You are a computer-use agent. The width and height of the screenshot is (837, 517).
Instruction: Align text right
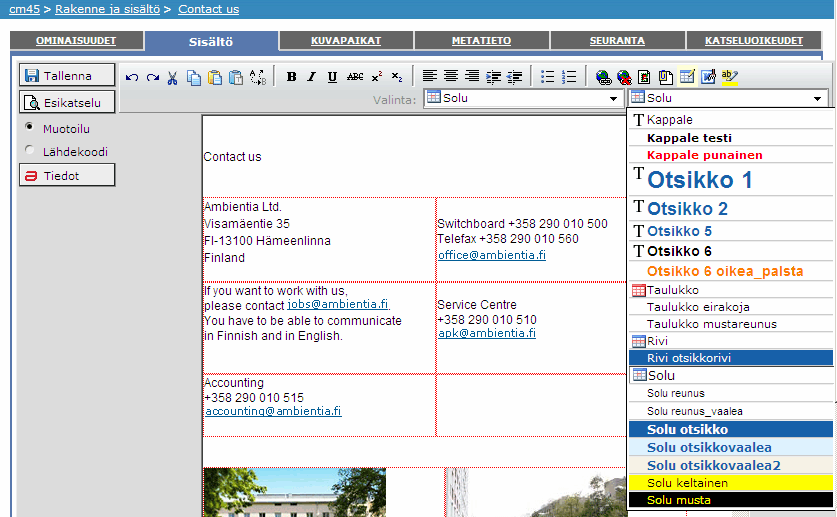pyautogui.click(x=472, y=76)
